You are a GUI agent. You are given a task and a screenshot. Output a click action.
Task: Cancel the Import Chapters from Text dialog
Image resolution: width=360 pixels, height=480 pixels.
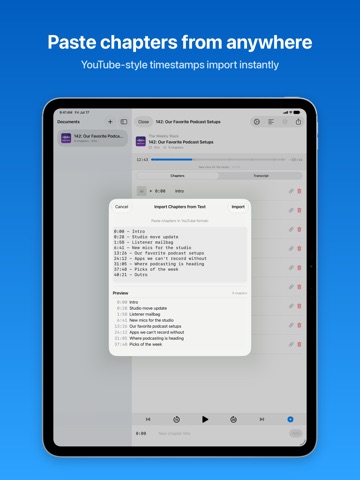[121, 207]
